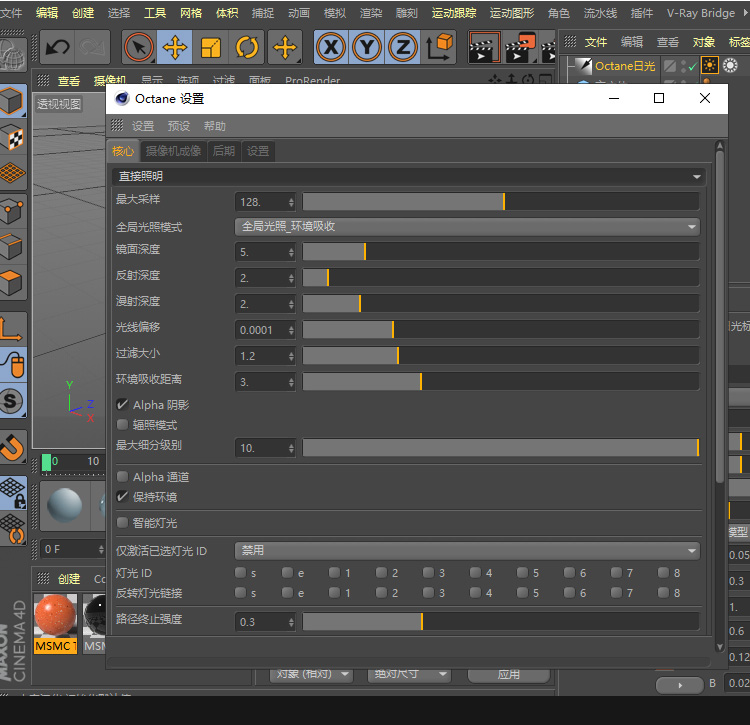This screenshot has width=750, height=725.
Task: Select Points mode icon
Action: [12, 211]
